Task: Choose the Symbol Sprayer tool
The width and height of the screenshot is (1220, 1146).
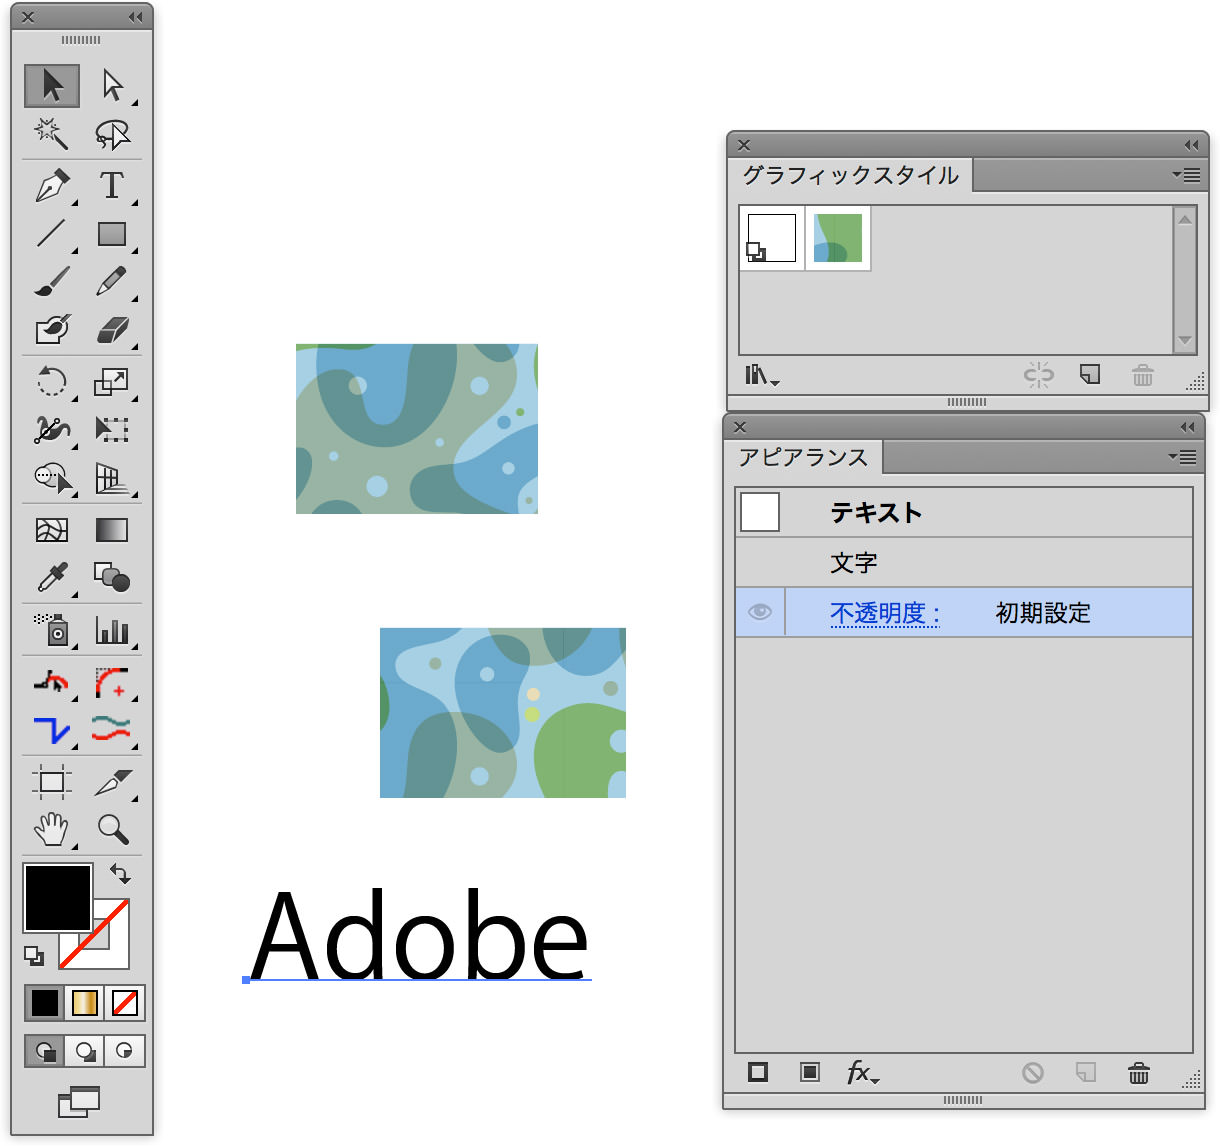Action: pos(52,630)
